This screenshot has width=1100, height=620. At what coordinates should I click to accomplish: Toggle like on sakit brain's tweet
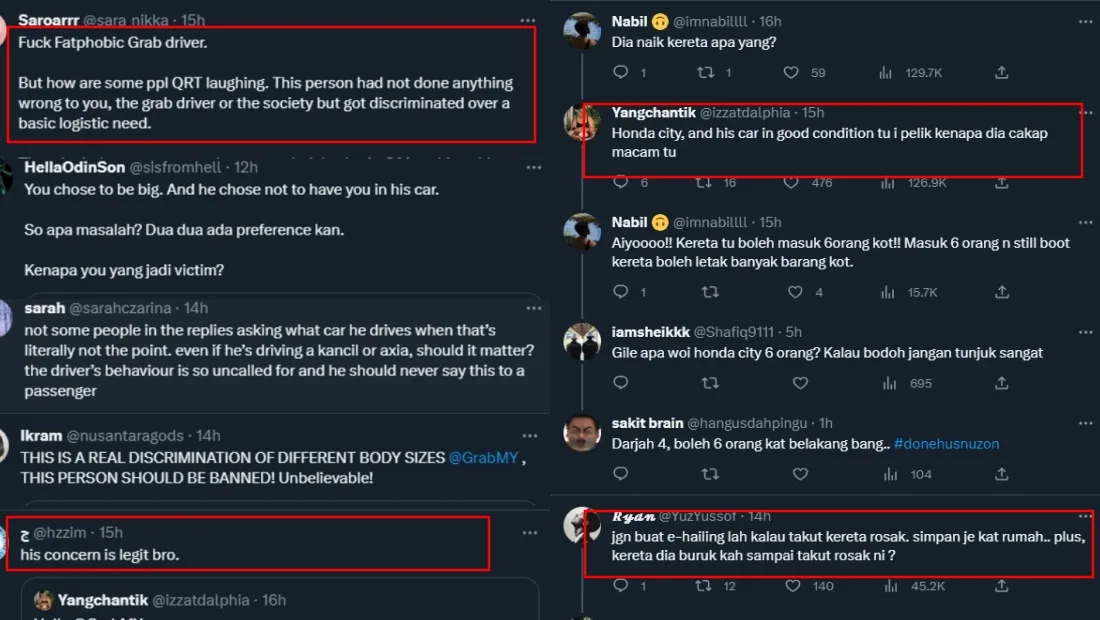point(800,474)
